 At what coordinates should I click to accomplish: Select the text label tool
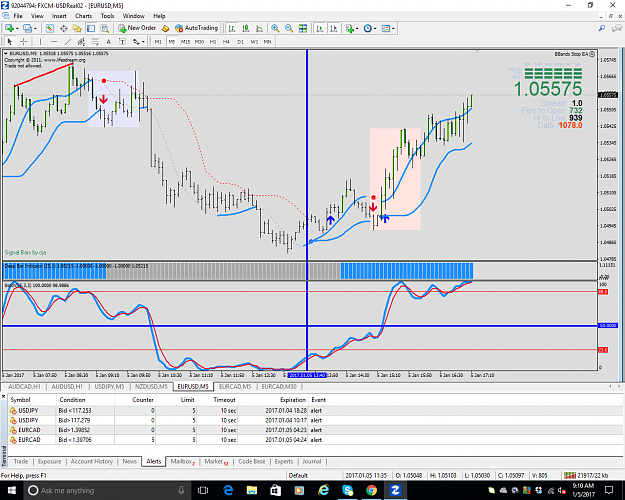122,41
